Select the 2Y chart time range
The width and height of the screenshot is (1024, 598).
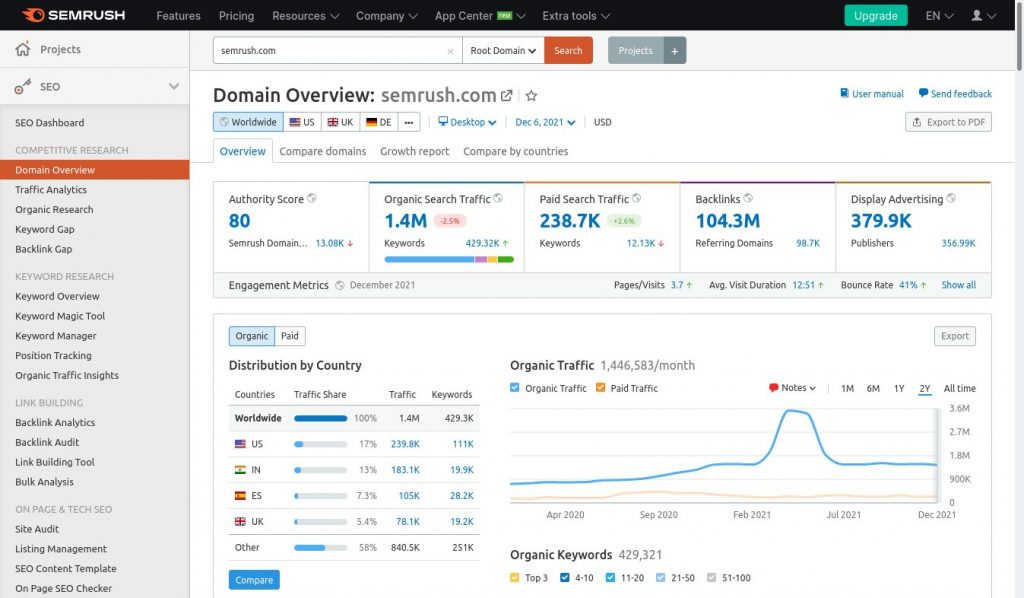point(925,388)
